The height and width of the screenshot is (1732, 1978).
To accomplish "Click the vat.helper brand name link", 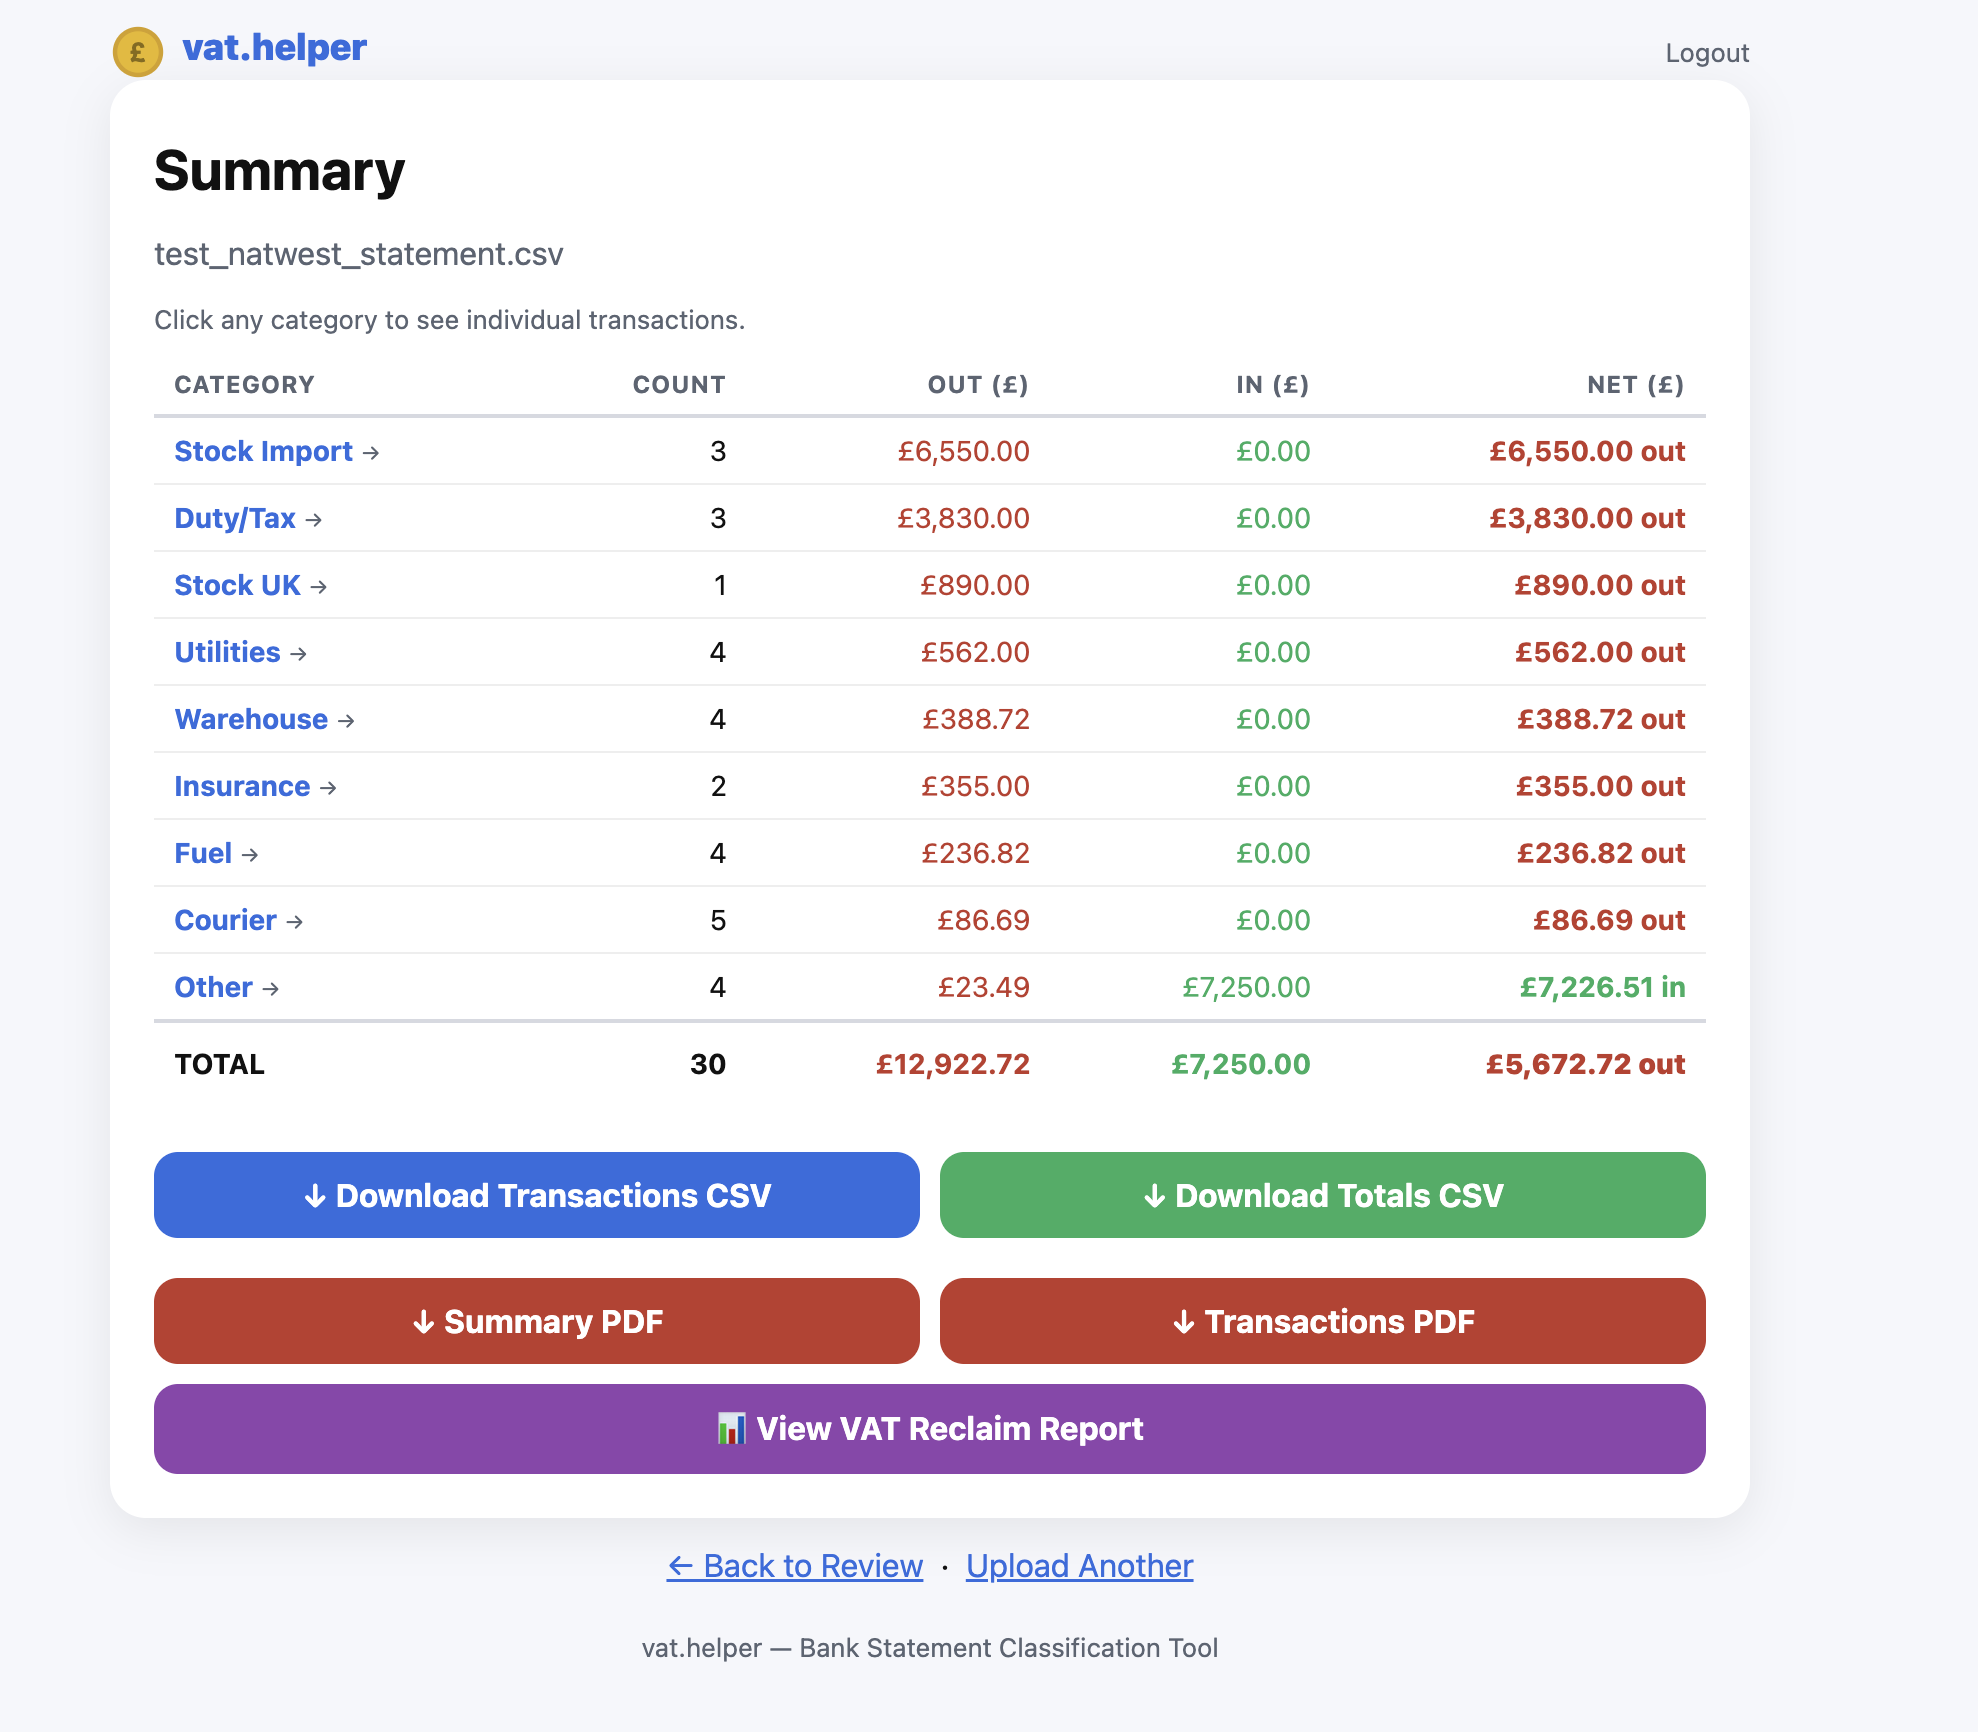I will 274,48.
